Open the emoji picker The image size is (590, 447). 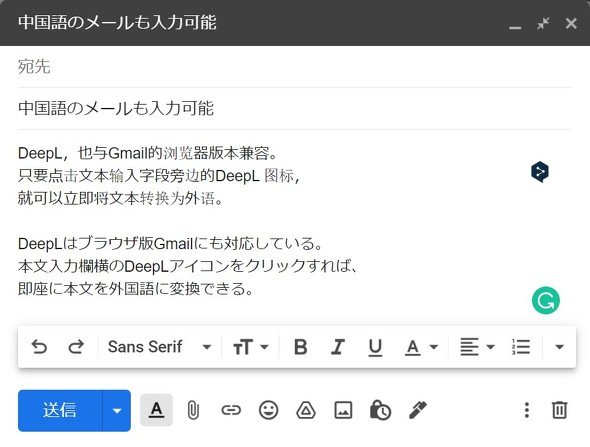pos(269,410)
